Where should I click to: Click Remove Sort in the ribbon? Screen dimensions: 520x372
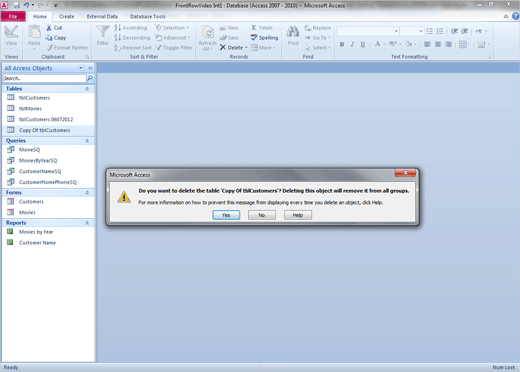click(133, 48)
